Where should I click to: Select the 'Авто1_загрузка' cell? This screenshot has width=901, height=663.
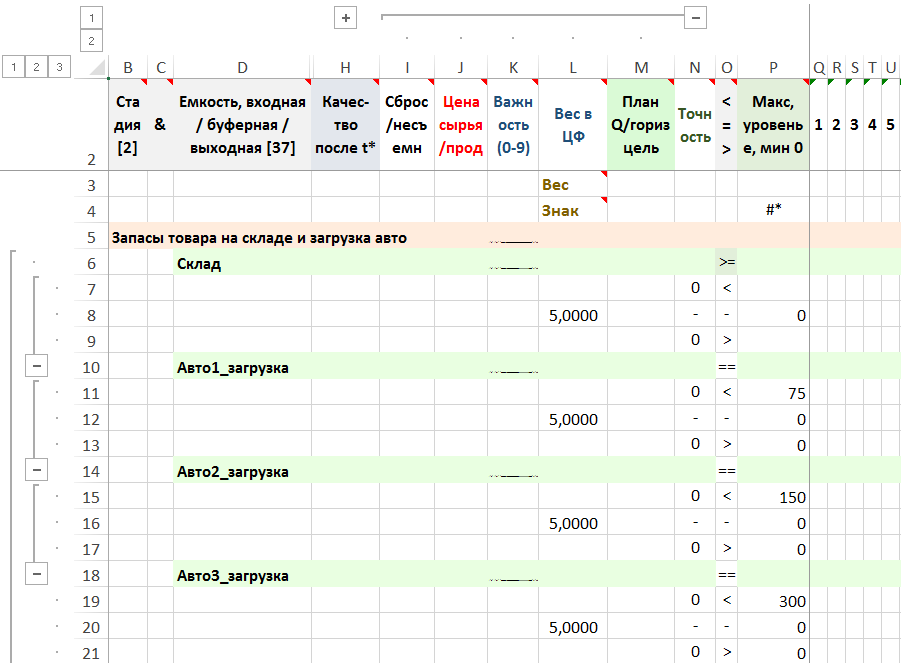pos(242,368)
